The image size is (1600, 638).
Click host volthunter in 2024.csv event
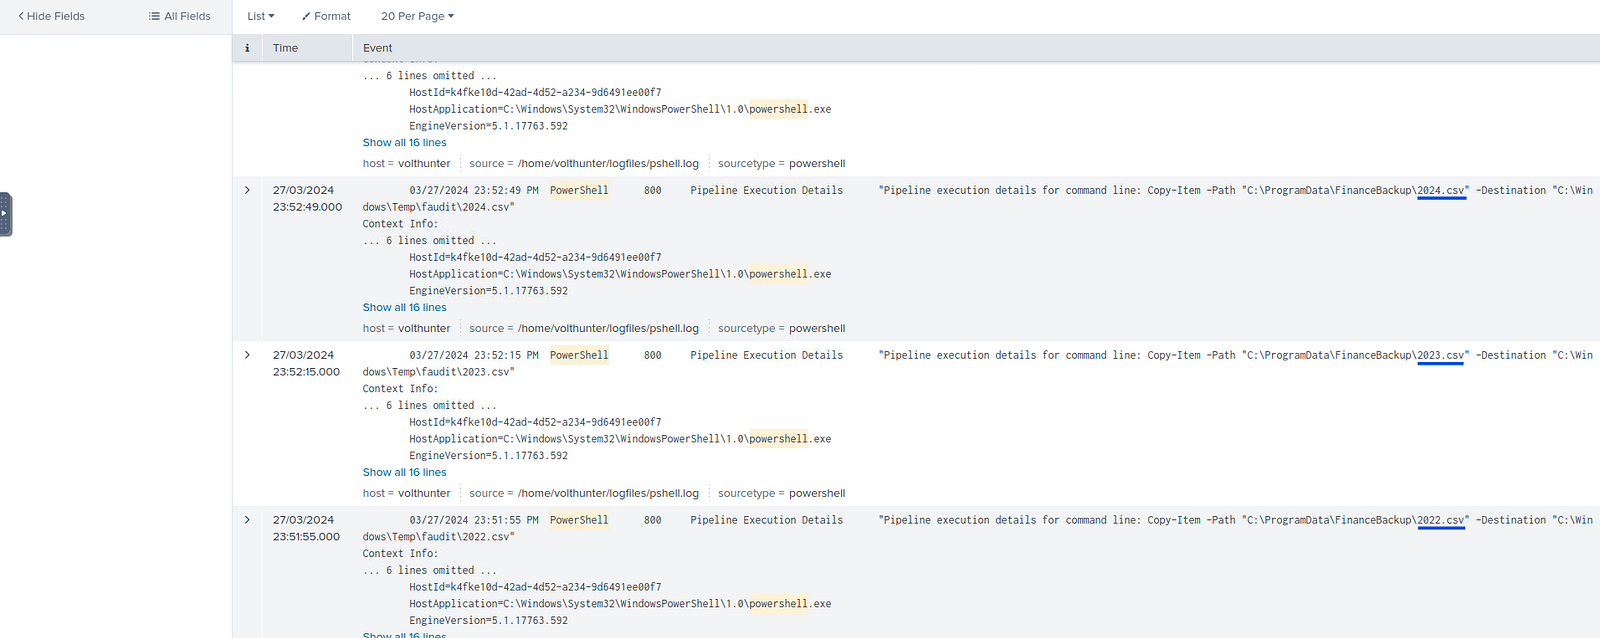tap(424, 329)
